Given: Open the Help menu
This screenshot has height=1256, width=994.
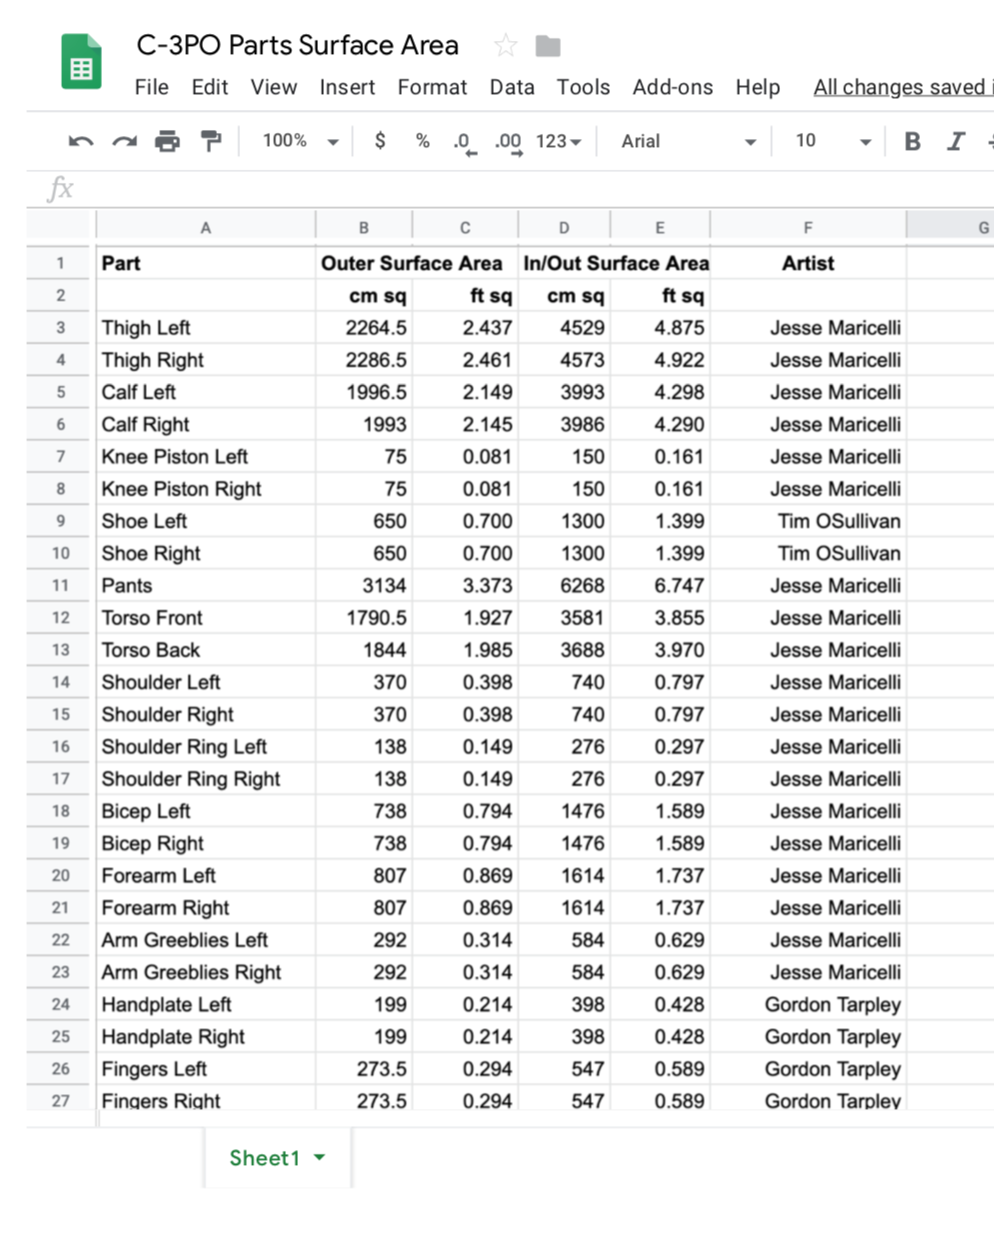Looking at the screenshot, I should [758, 87].
